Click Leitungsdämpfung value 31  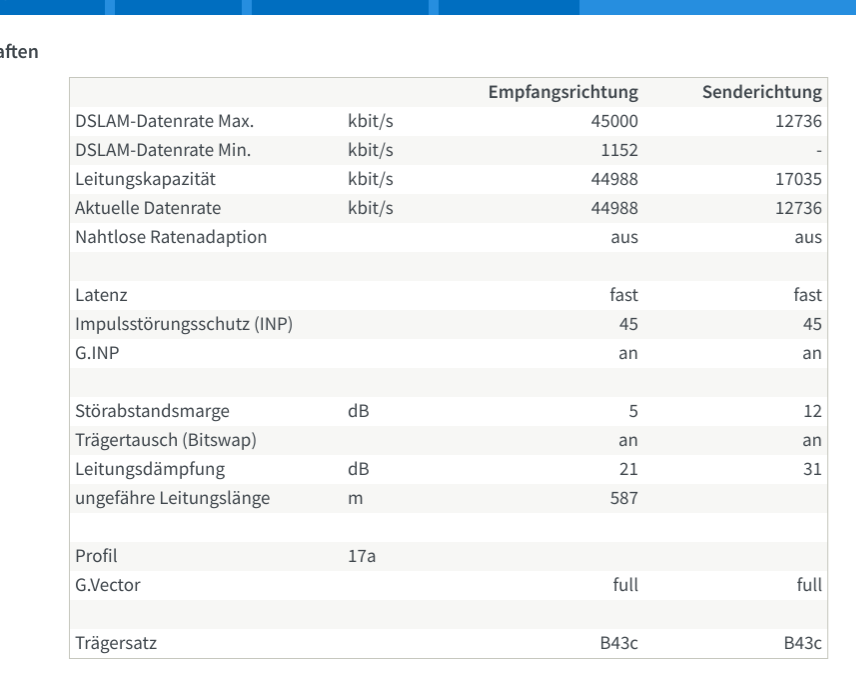click(812, 469)
